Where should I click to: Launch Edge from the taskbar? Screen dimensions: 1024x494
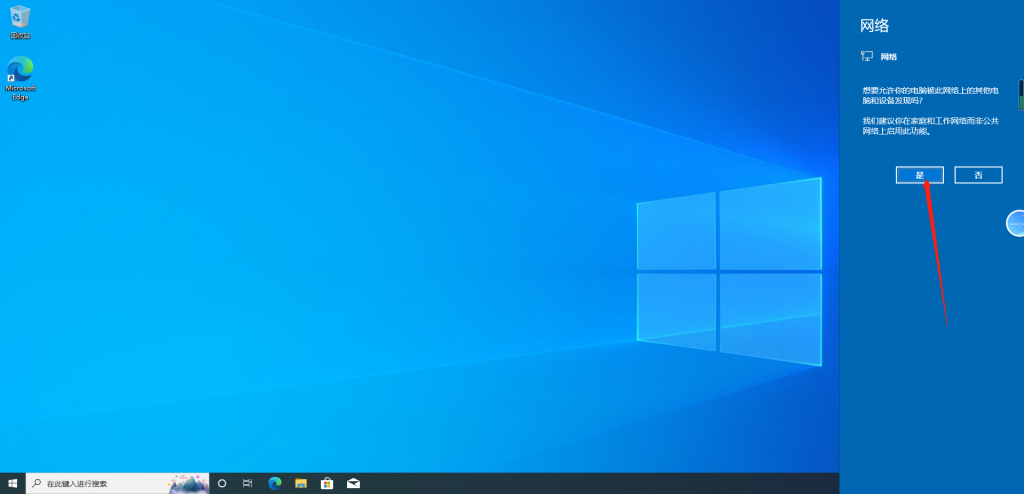[x=274, y=484]
